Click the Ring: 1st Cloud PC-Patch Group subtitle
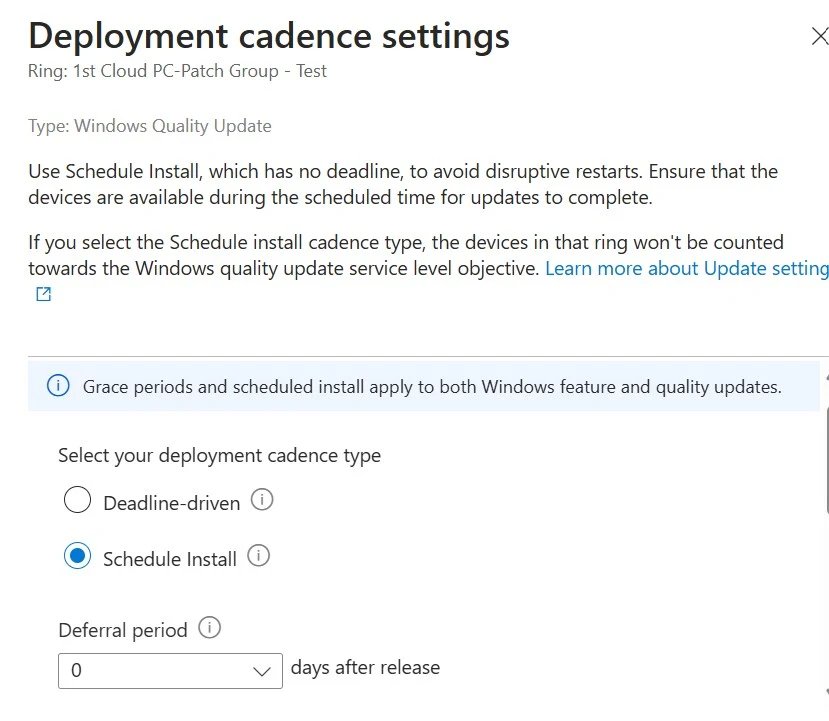The width and height of the screenshot is (829, 721). point(177,71)
